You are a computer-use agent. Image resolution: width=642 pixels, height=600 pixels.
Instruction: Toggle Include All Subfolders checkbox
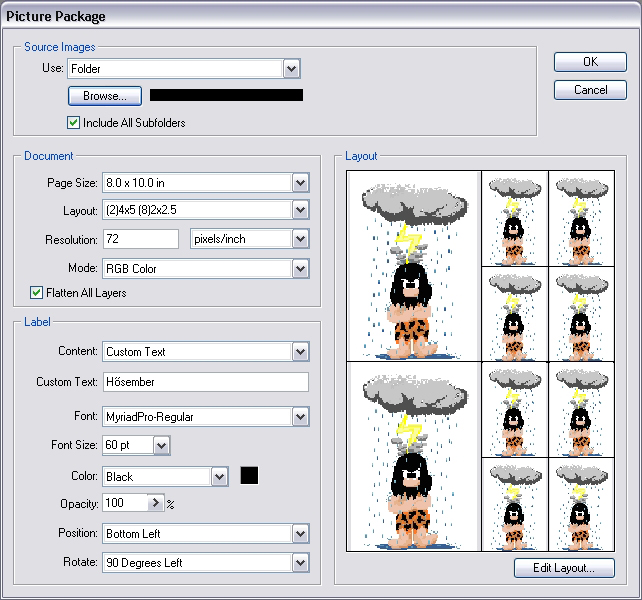(x=73, y=123)
